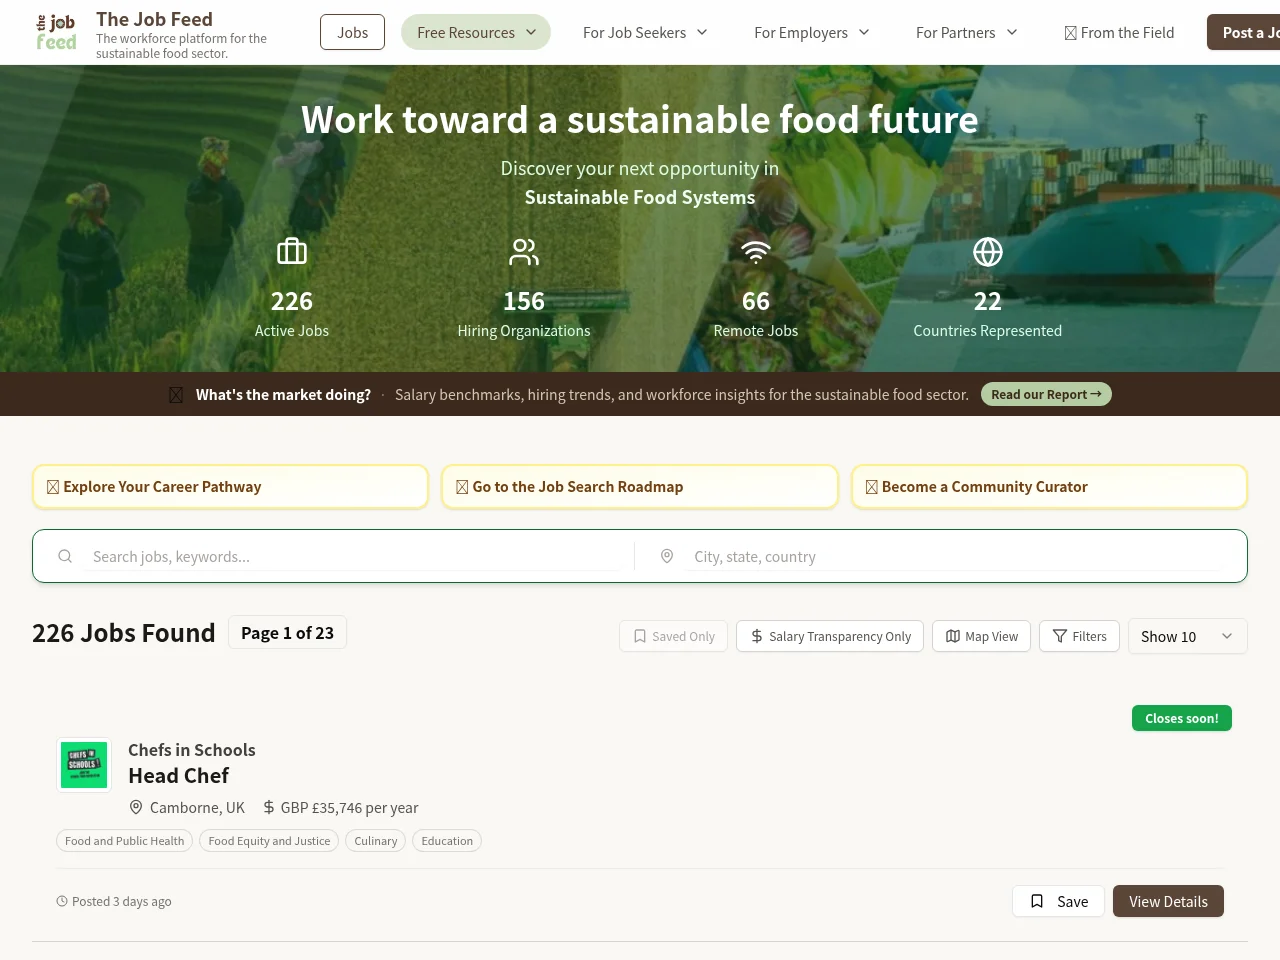Open the Jobs nav item
This screenshot has height=960, width=1280.
tap(352, 32)
